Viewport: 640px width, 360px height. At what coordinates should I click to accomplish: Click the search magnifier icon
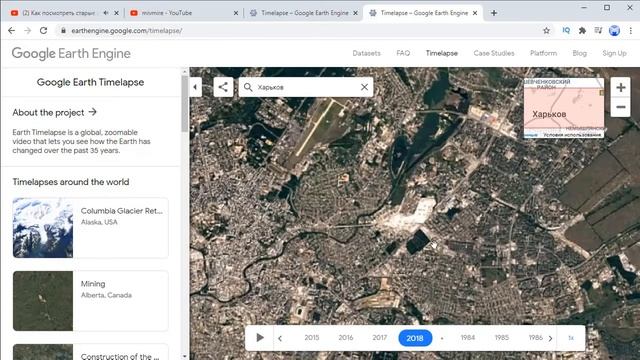tap(248, 87)
